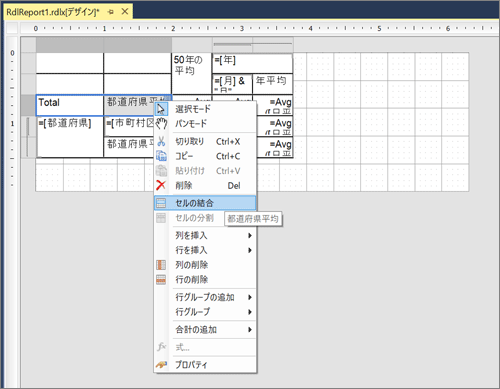The height and width of the screenshot is (389, 500).
Task: Select the =[年] header cell
Action: 252,63
